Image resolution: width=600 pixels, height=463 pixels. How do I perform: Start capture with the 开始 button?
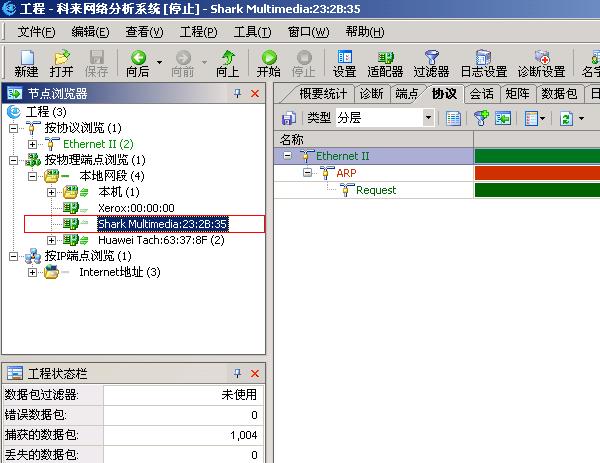click(269, 64)
